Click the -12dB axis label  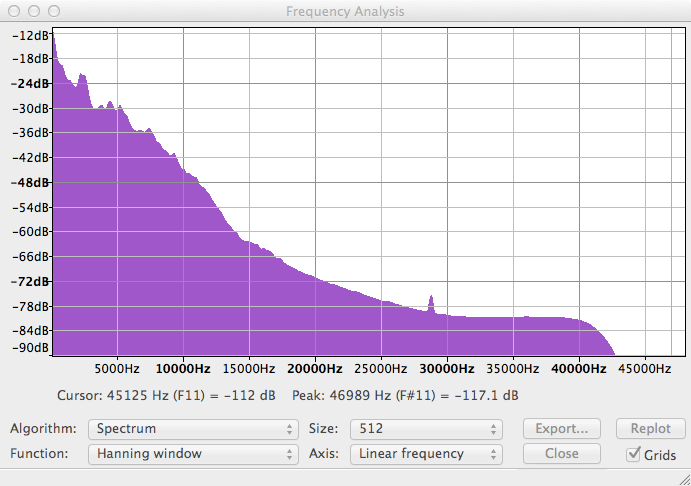(30, 36)
